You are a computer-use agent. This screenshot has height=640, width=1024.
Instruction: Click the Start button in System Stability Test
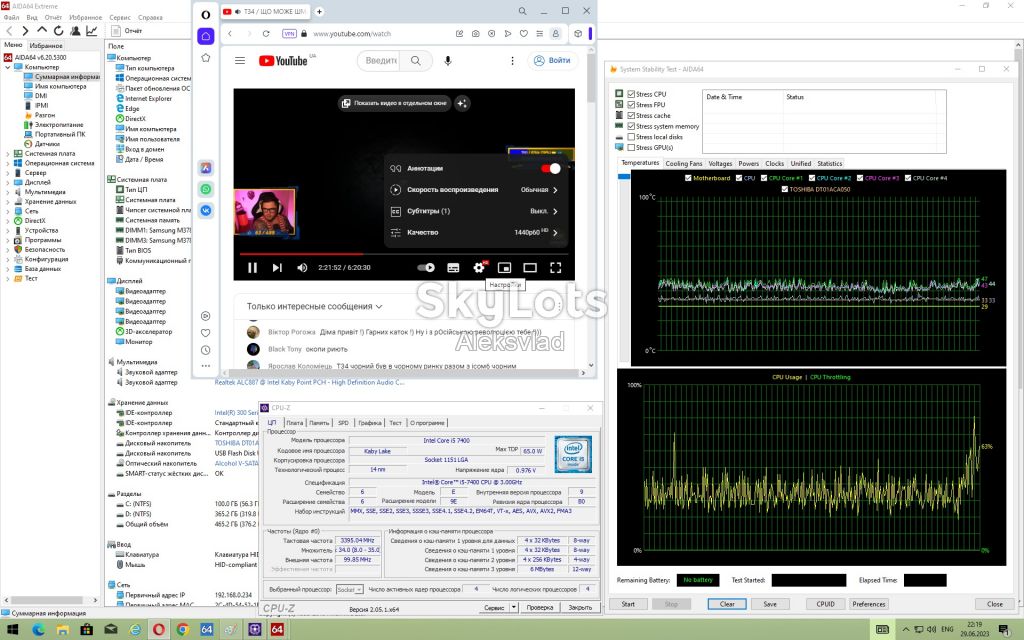628,604
